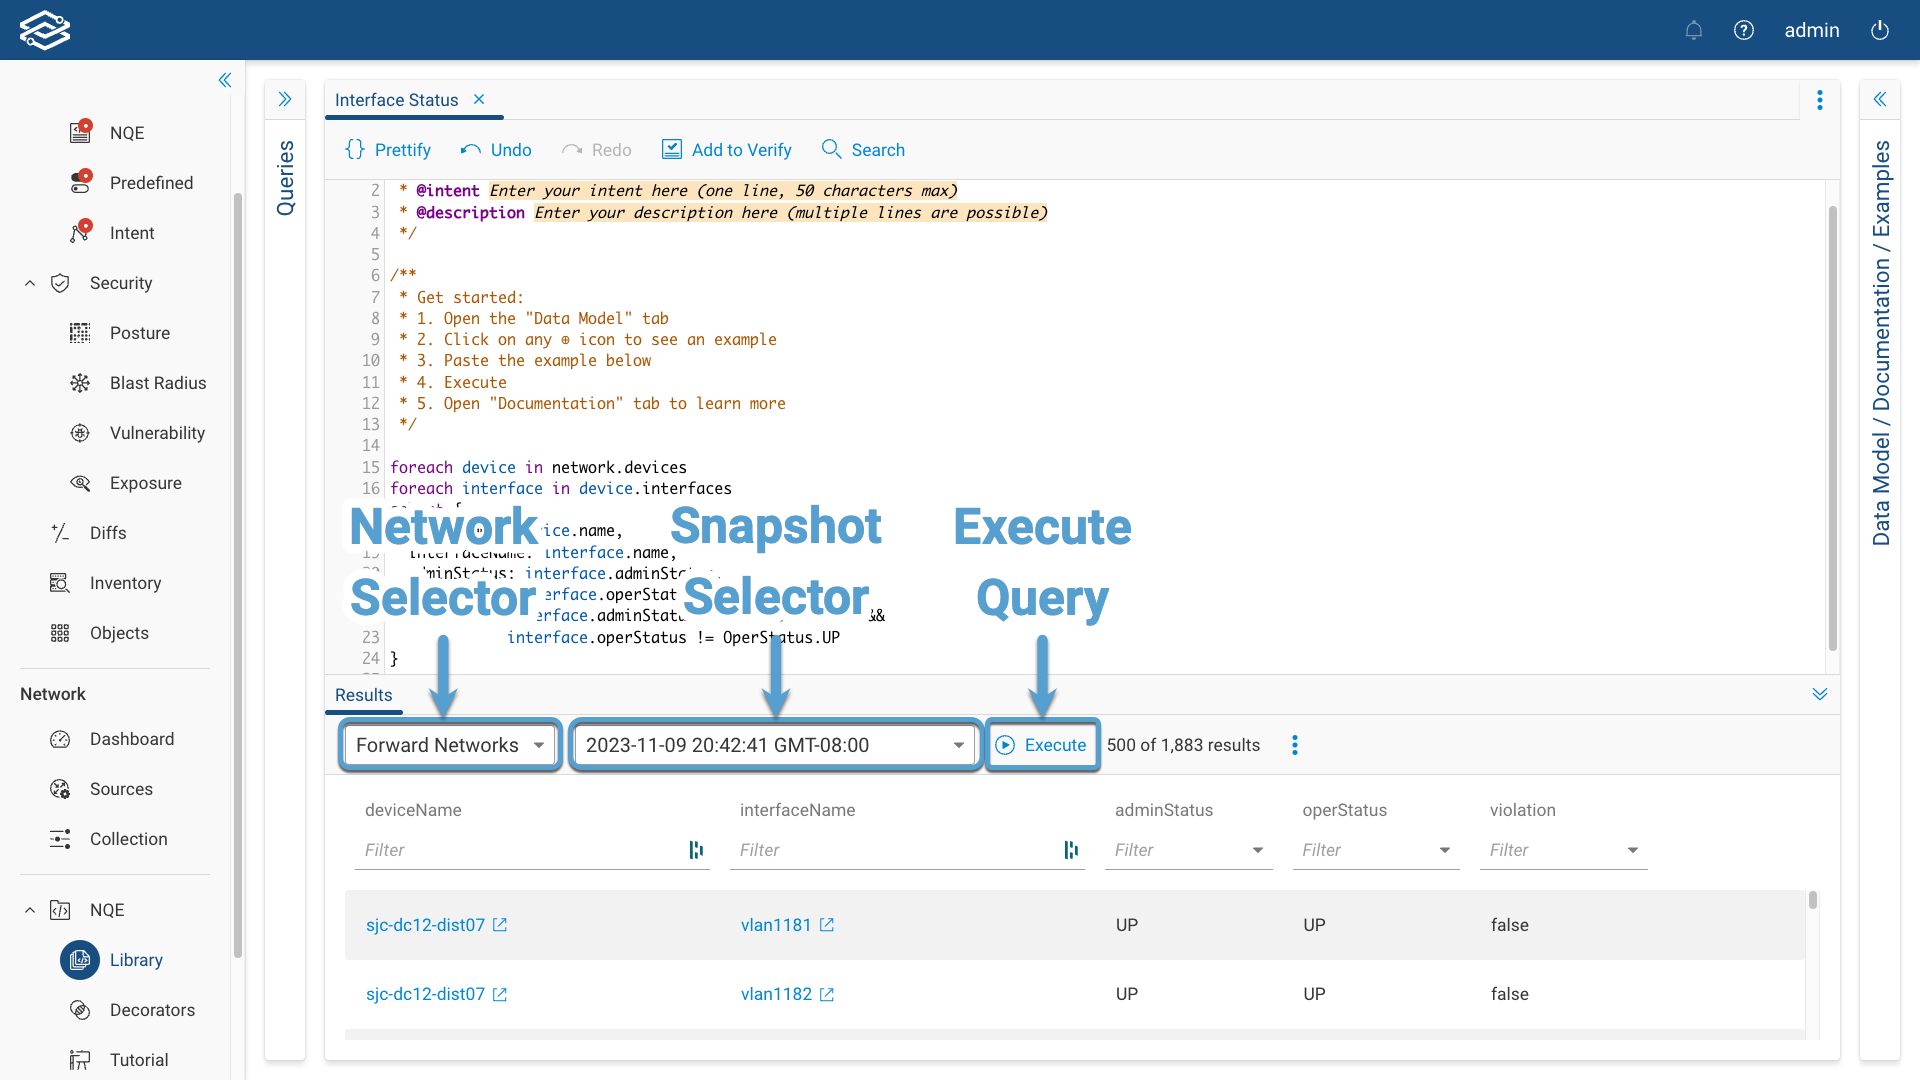
Task: Open the results more options kebab menu
Action: [x=1294, y=745]
